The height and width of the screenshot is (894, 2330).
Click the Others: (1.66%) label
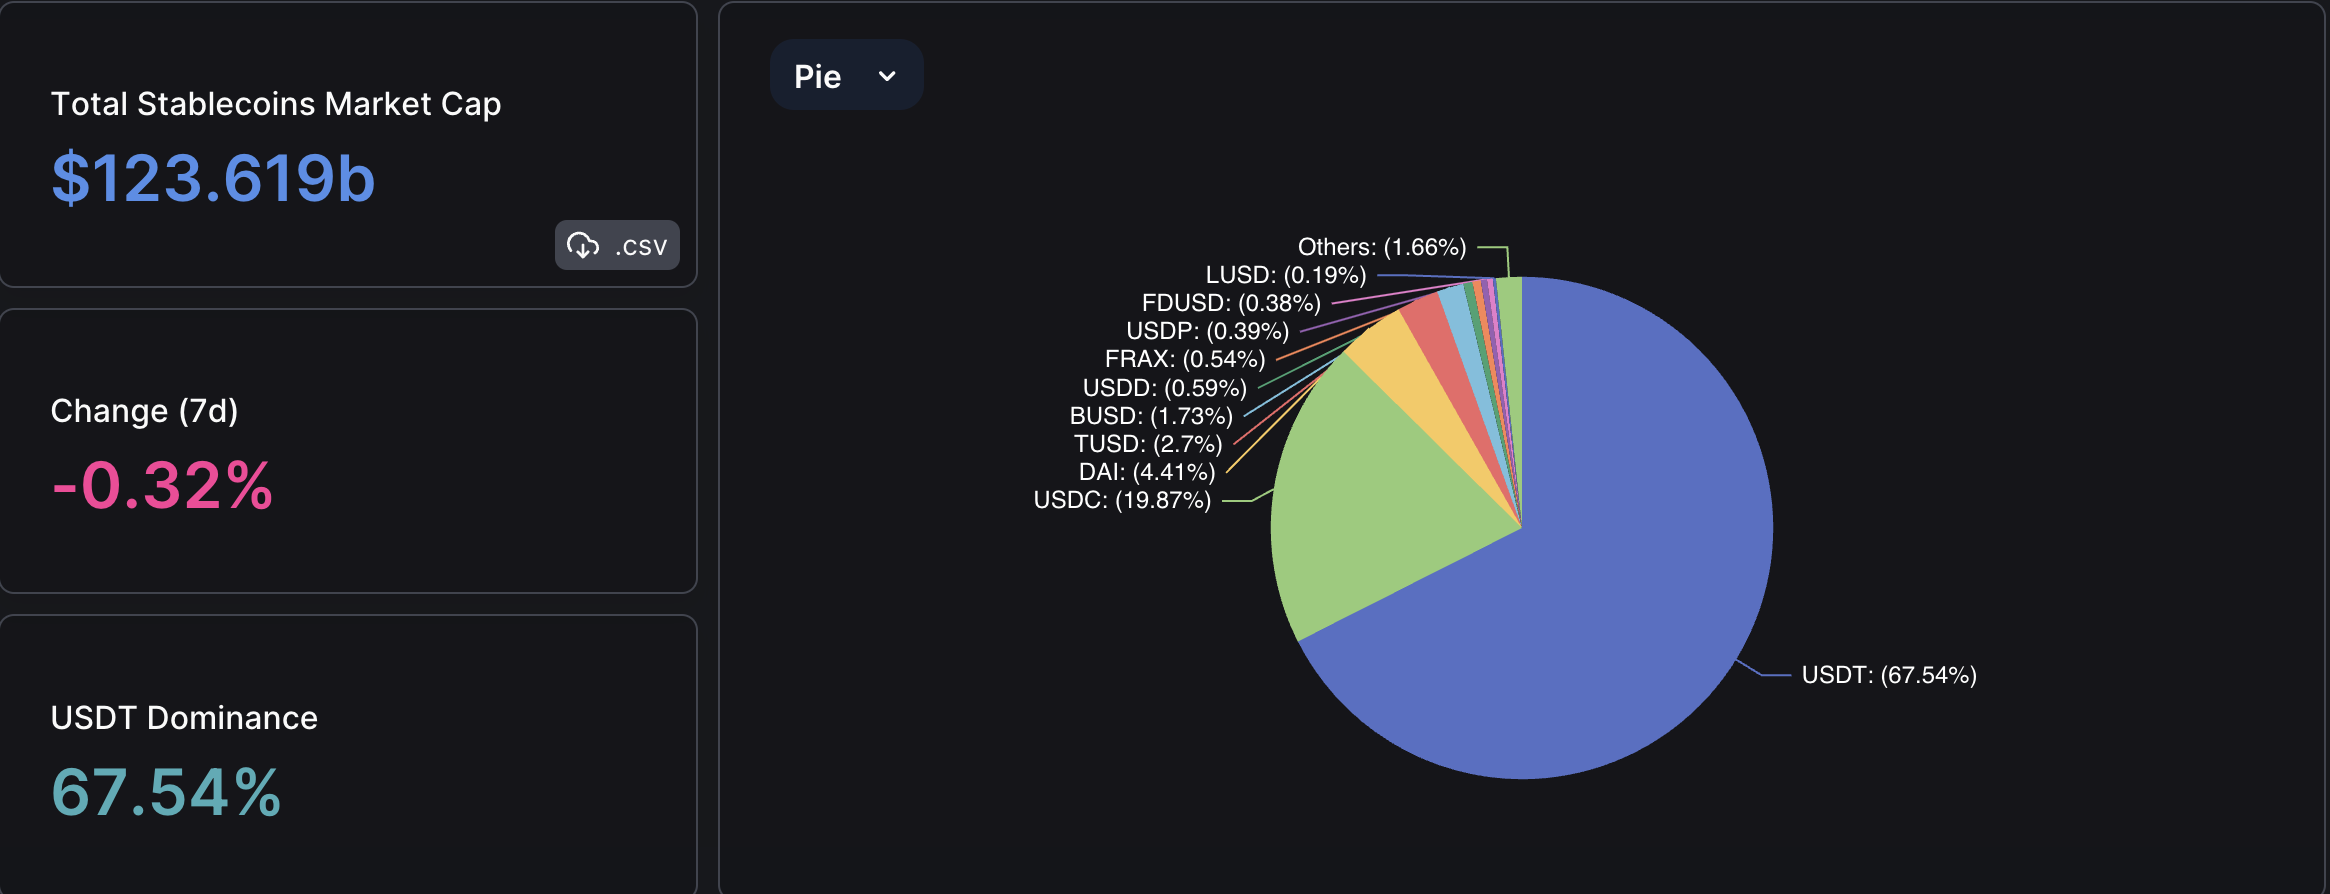pos(1382,247)
